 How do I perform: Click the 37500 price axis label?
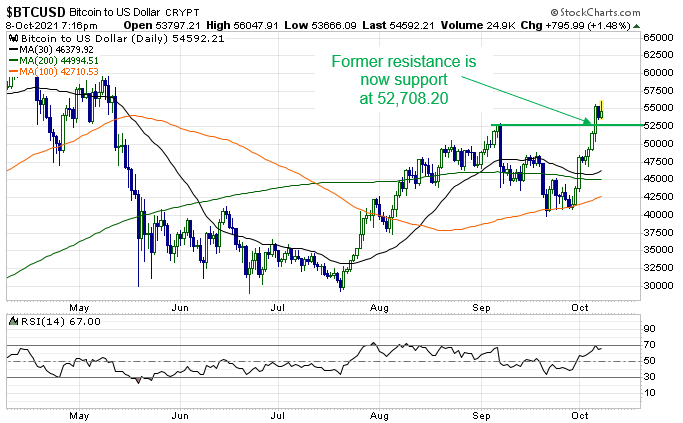tap(658, 232)
